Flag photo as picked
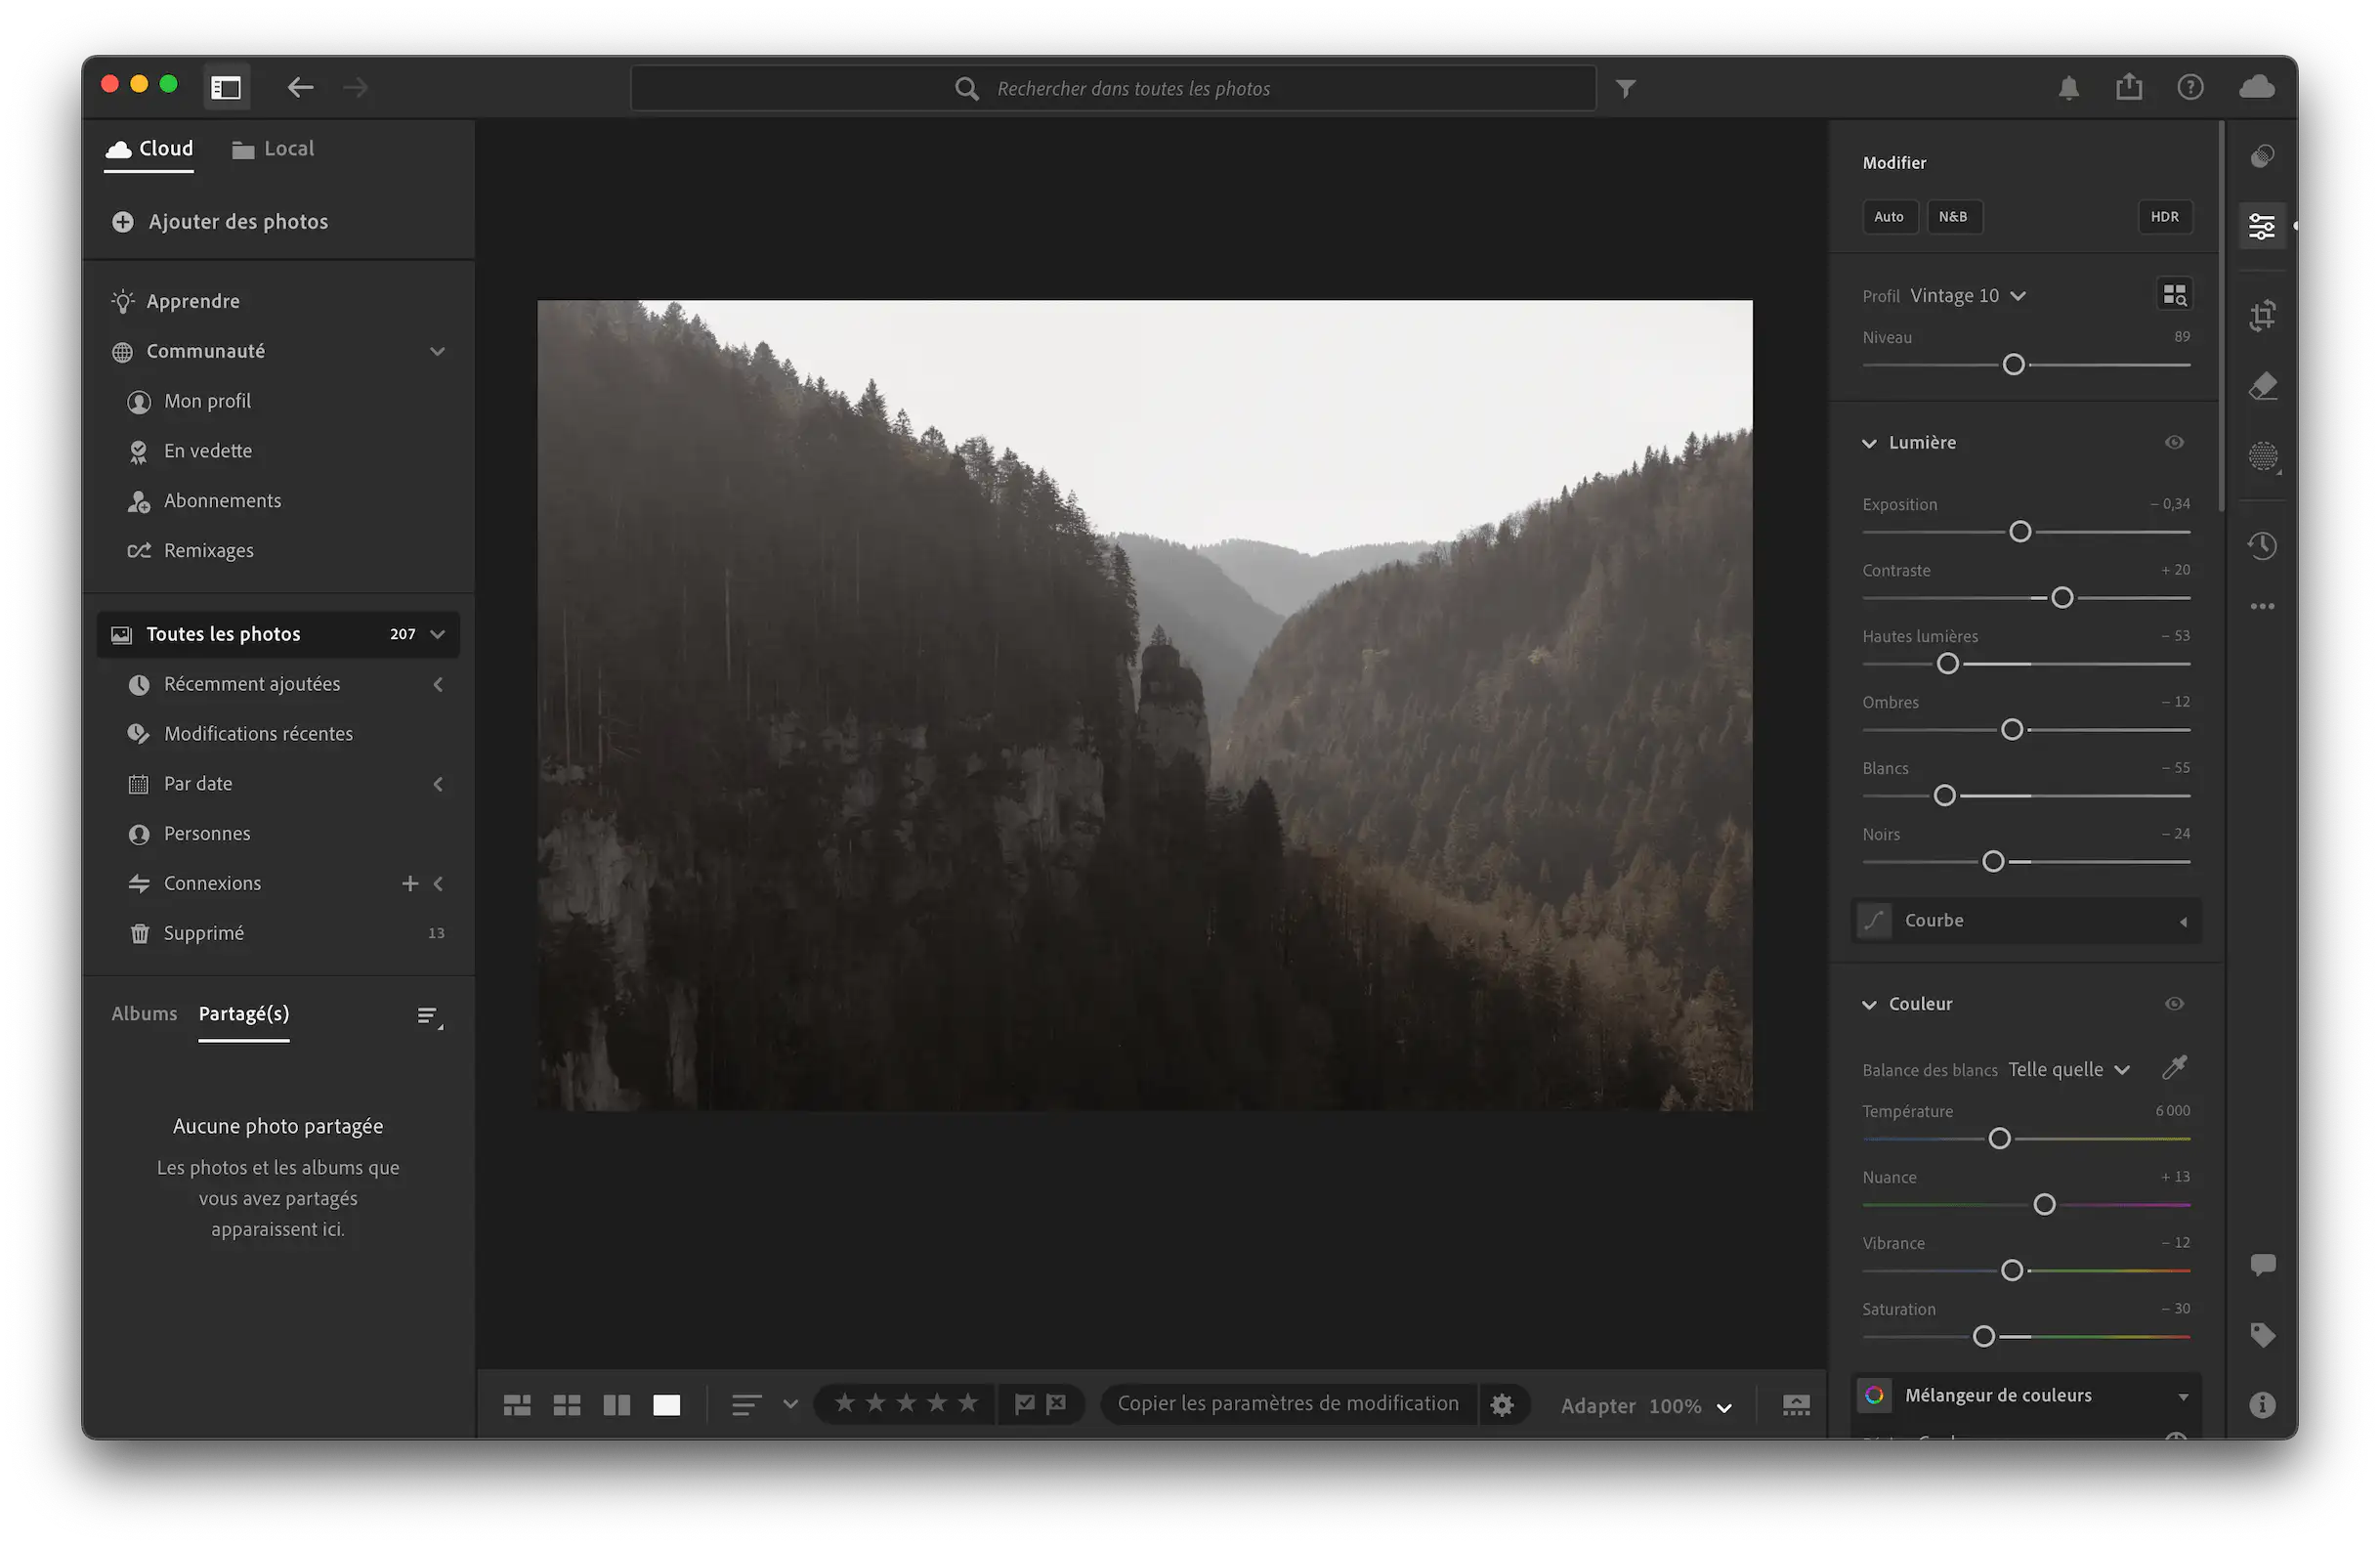This screenshot has width=2380, height=1548. pyautogui.click(x=1024, y=1404)
